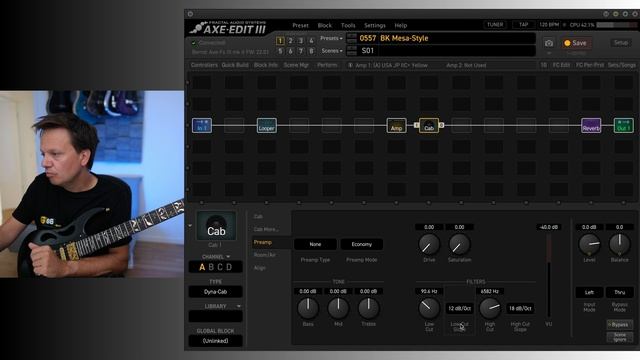Open the Channel dropdown arrow
640x360 pixels.
coord(228,257)
